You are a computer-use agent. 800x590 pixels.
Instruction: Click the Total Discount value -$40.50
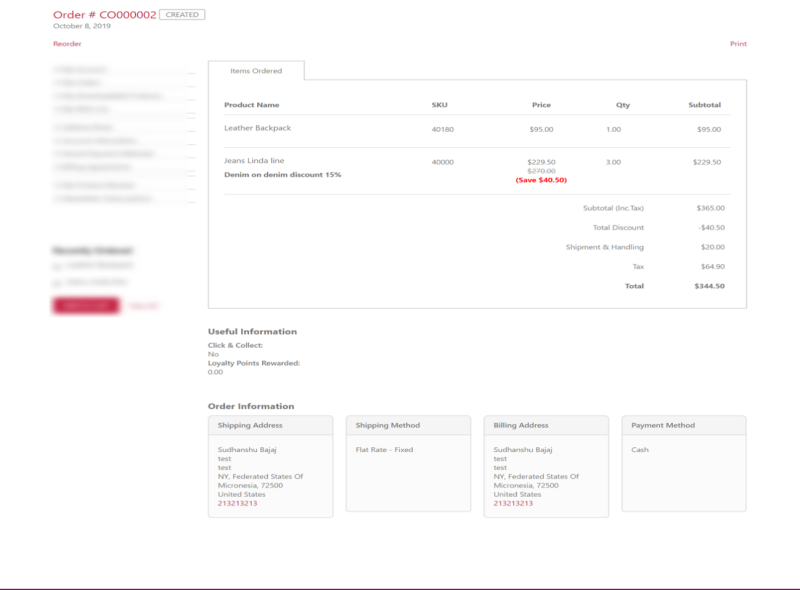(x=711, y=228)
